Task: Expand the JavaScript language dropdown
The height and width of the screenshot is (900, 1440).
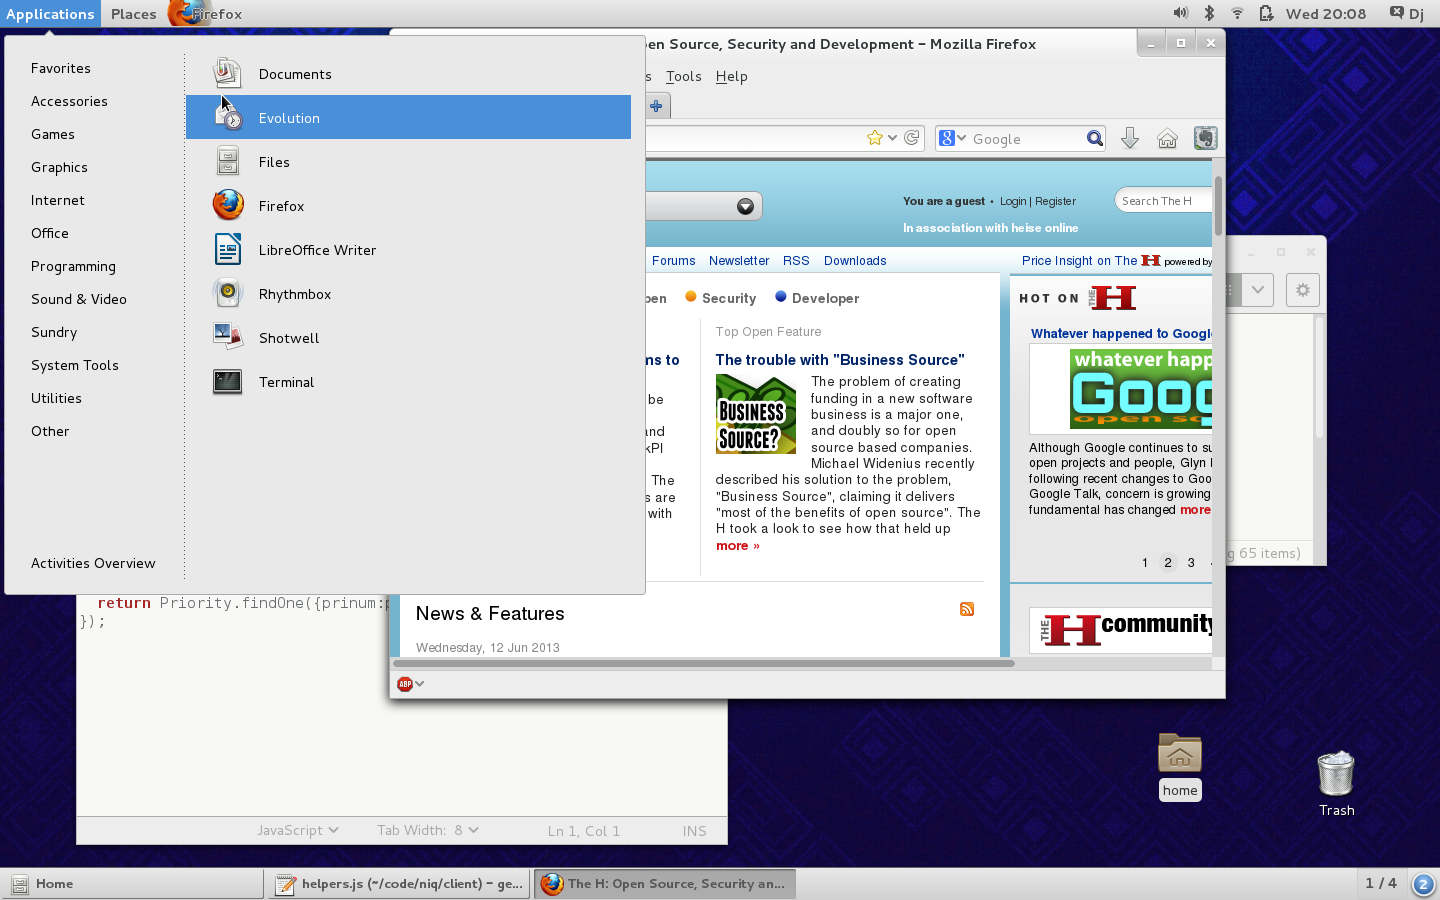Action: point(297,830)
